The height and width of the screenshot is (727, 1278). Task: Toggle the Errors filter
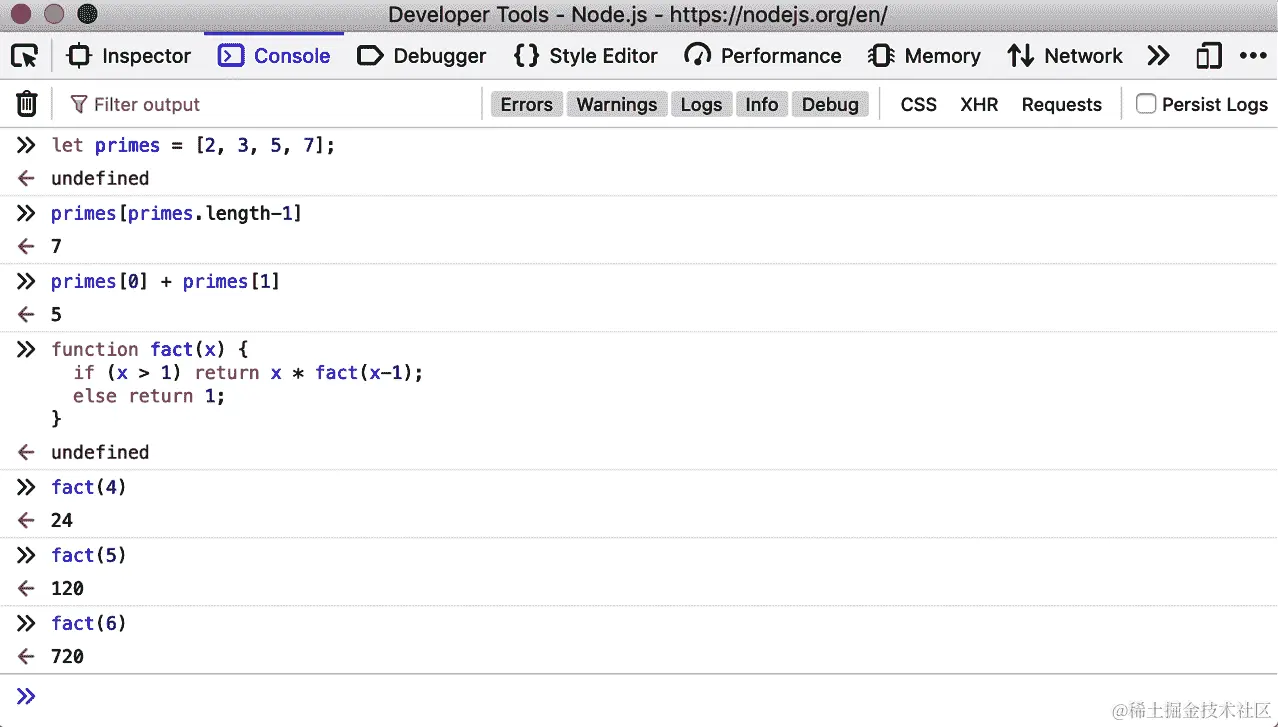[x=527, y=104]
